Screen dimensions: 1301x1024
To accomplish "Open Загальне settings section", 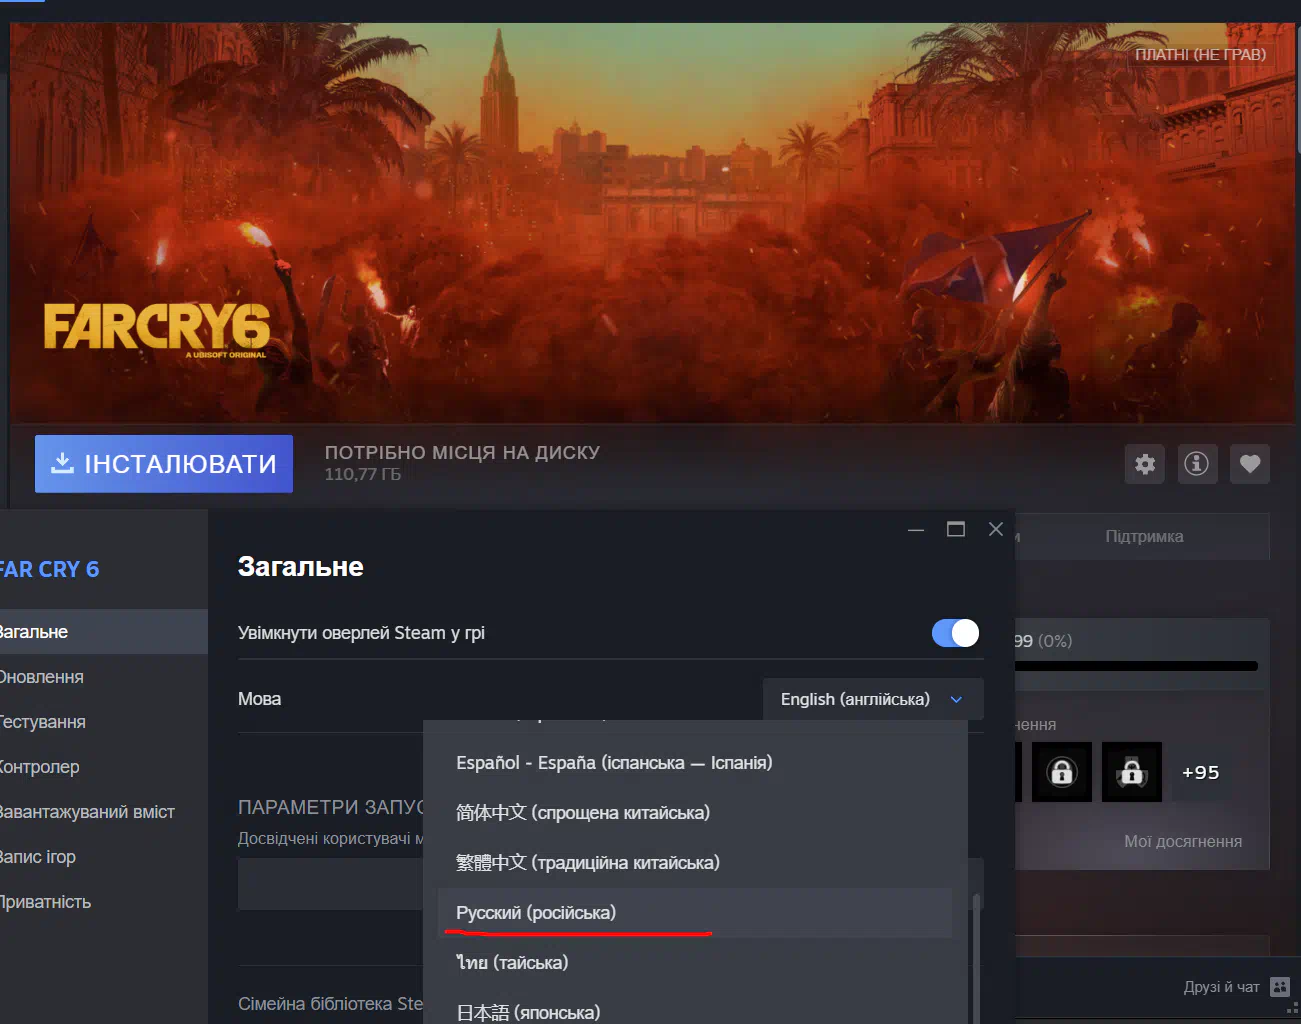I will (104, 632).
